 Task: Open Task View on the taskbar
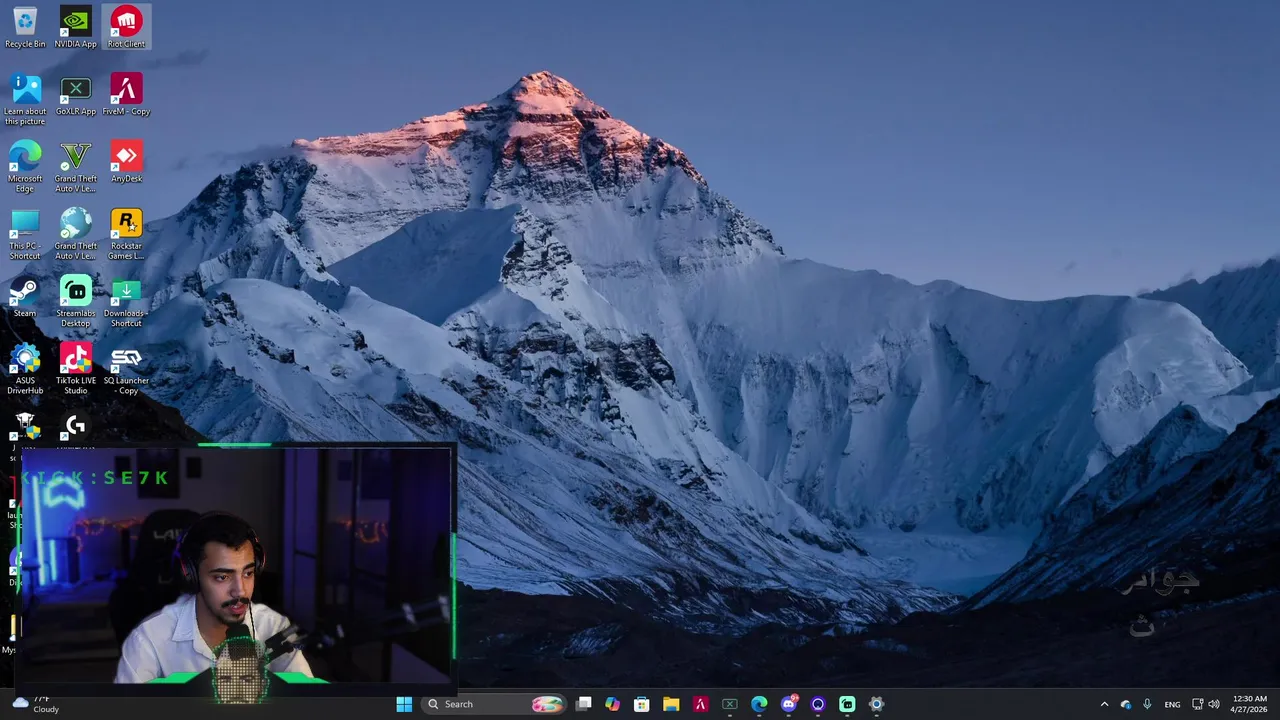click(x=584, y=704)
